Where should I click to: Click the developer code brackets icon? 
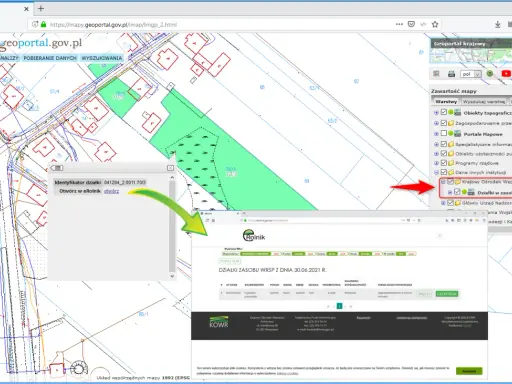(x=423, y=24)
